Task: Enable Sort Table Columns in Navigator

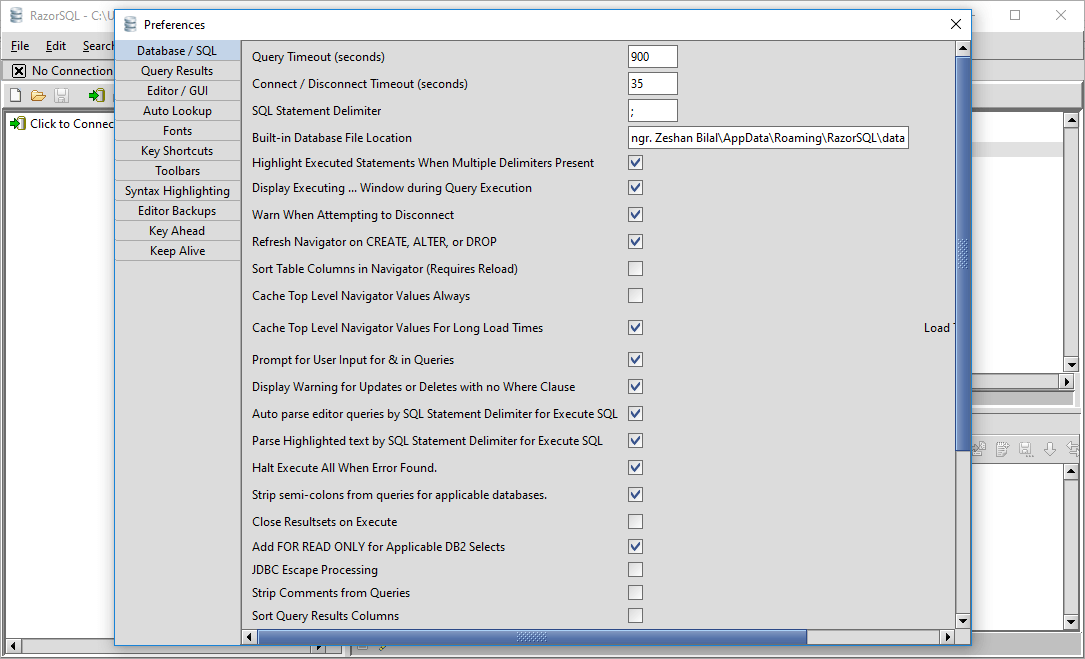Action: coord(635,269)
